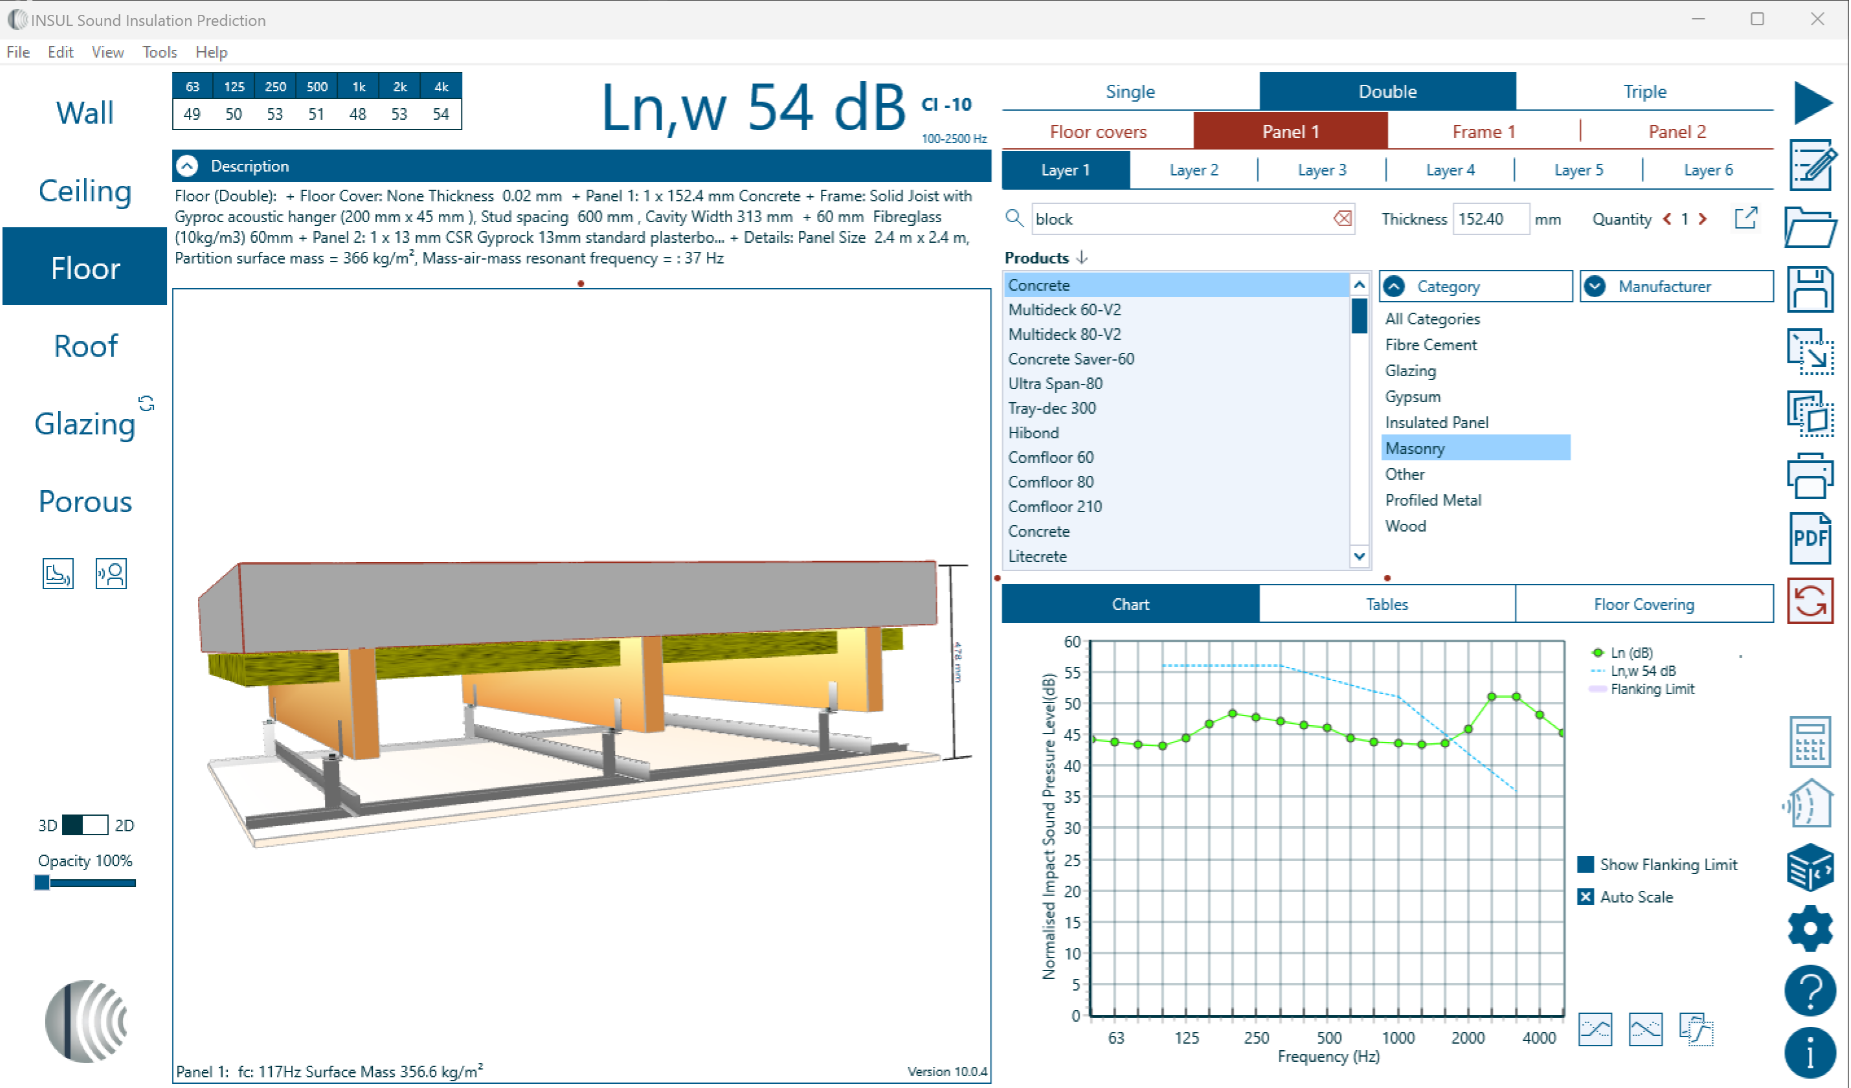The width and height of the screenshot is (1851, 1088).
Task: Enable the Show Flanking Limit checkbox
Action: coord(1586,865)
